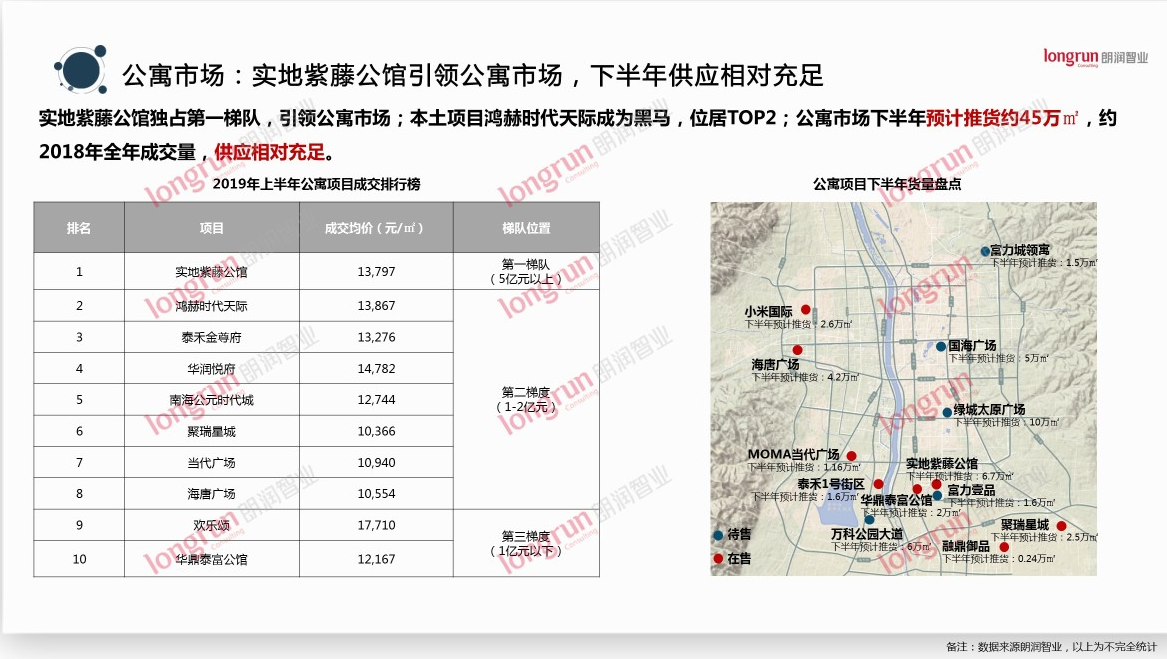Click the longrun 朗润智业 logo
This screenshot has width=1167, height=659.
[1095, 57]
